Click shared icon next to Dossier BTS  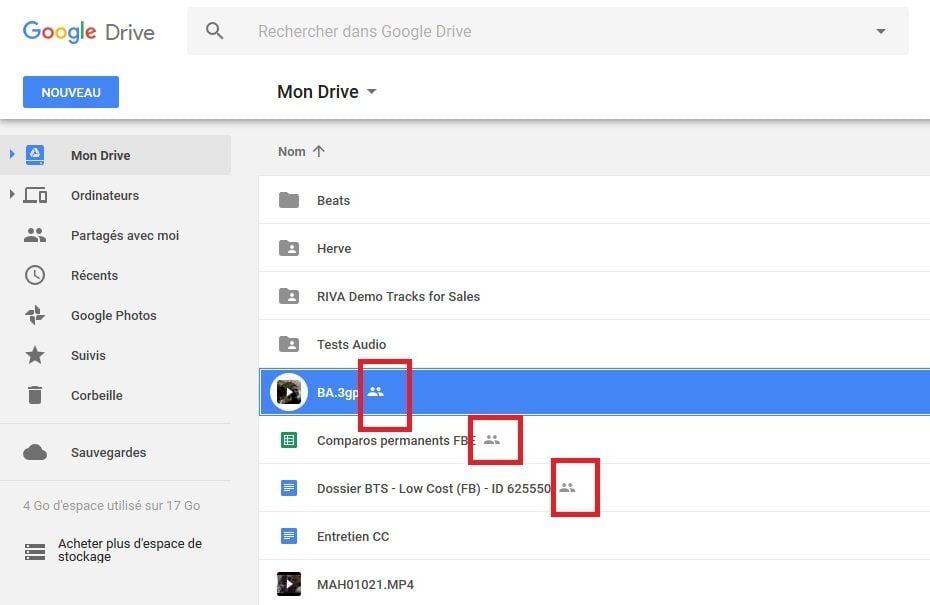(x=568, y=488)
